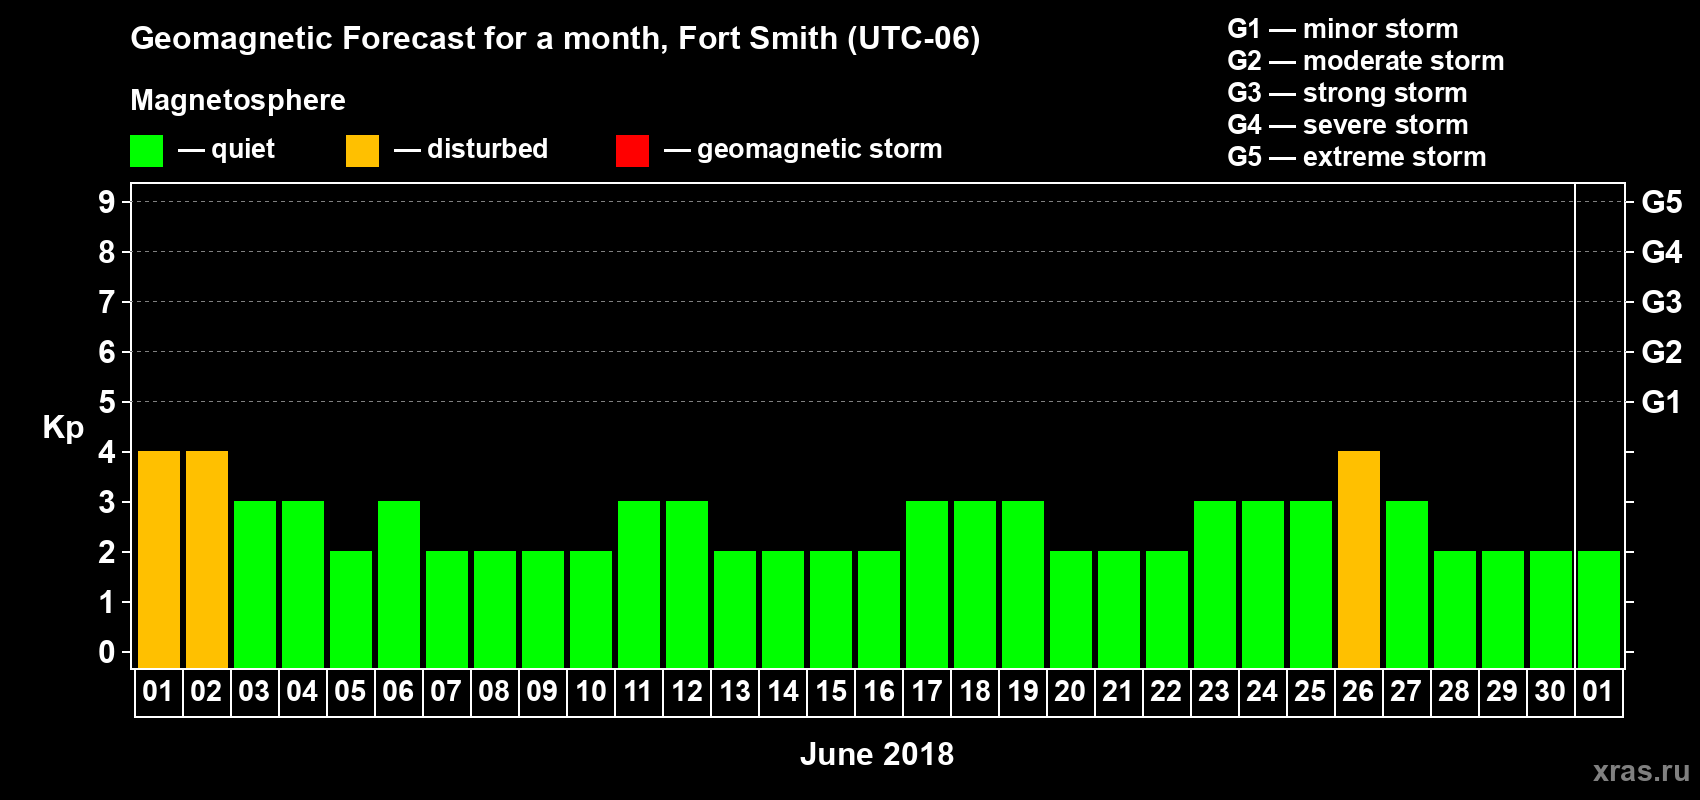This screenshot has height=800, width=1700.
Task: Click 'G1 — minor storm' legend line
Action: pyautogui.click(x=1343, y=29)
